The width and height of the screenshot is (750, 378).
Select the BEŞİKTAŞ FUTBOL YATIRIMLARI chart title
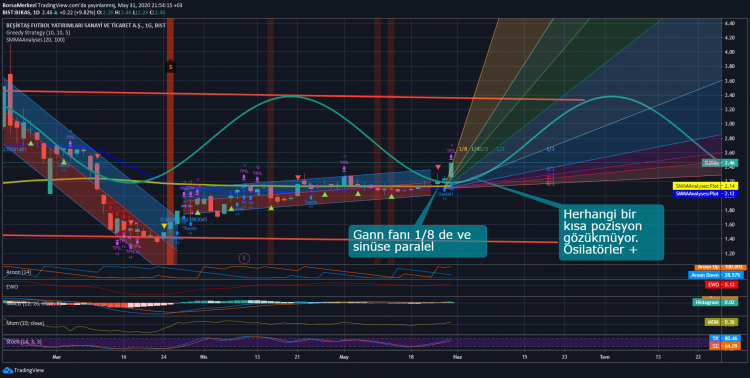pos(86,25)
